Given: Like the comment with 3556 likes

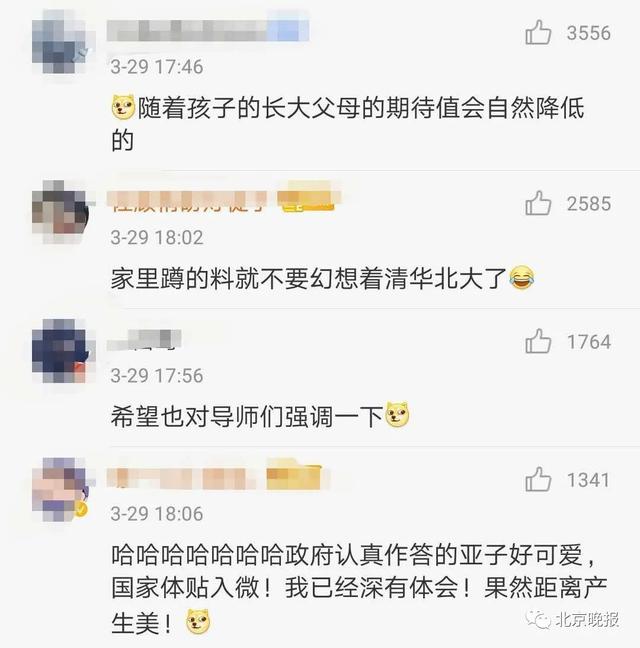Looking at the screenshot, I should pos(538,32).
